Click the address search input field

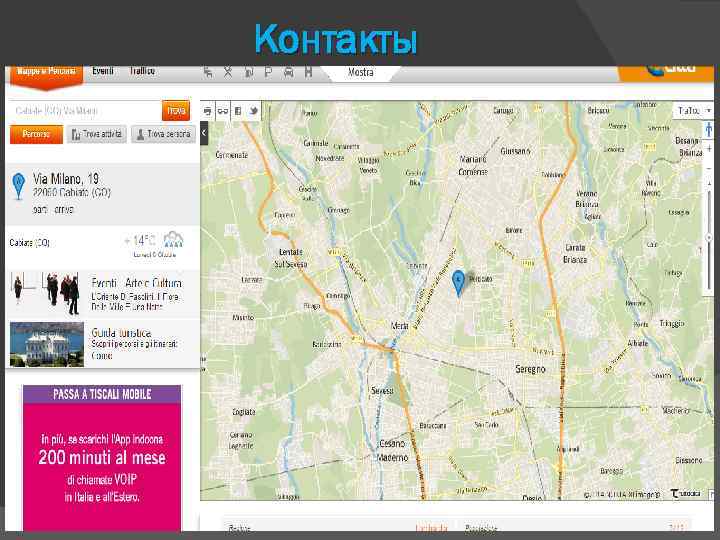click(x=86, y=111)
